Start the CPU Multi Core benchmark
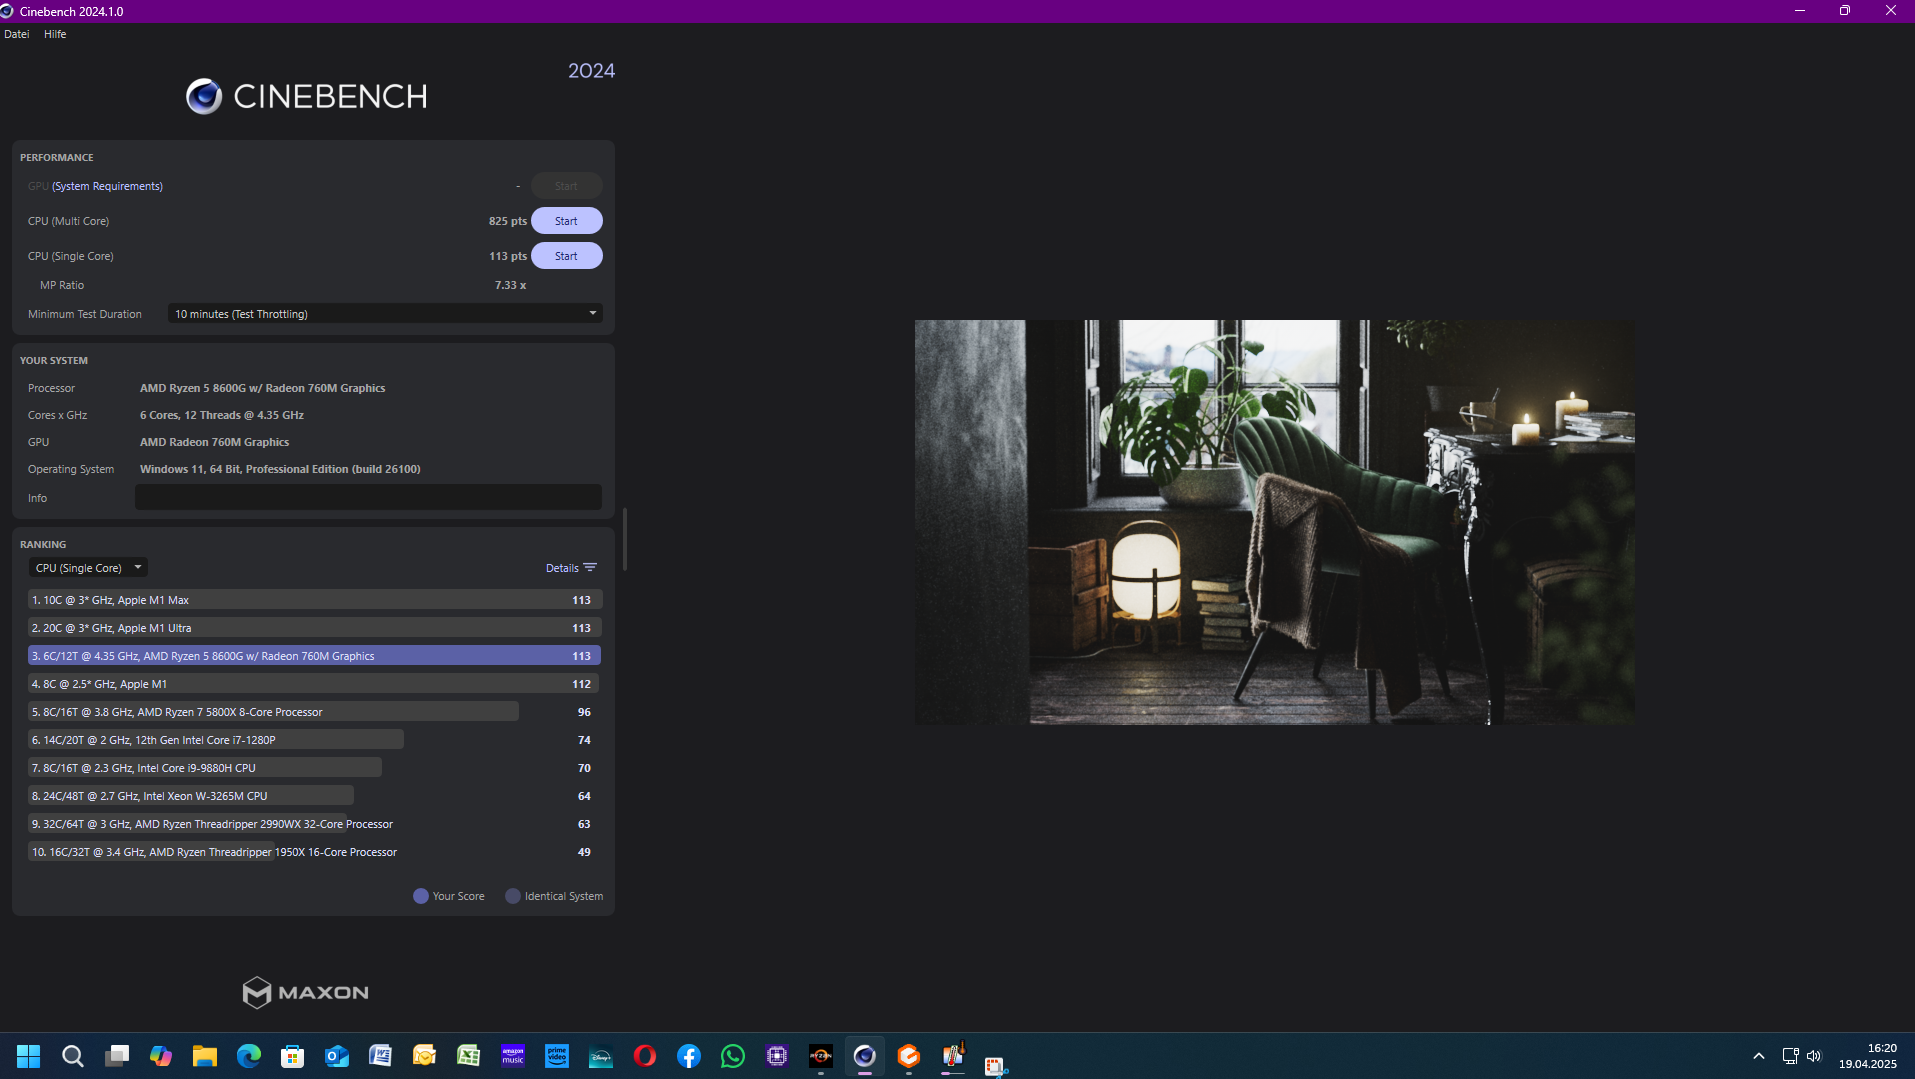 tap(566, 221)
